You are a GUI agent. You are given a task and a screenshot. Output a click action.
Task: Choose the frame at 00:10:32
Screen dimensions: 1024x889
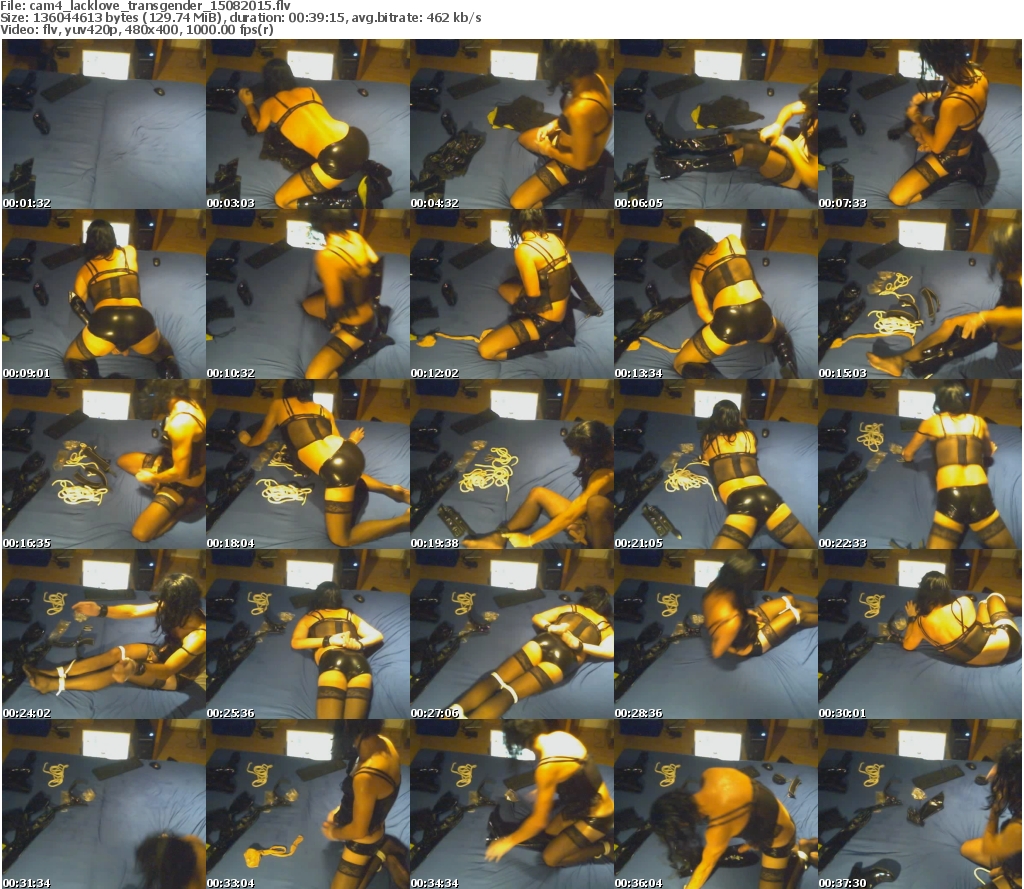point(308,294)
